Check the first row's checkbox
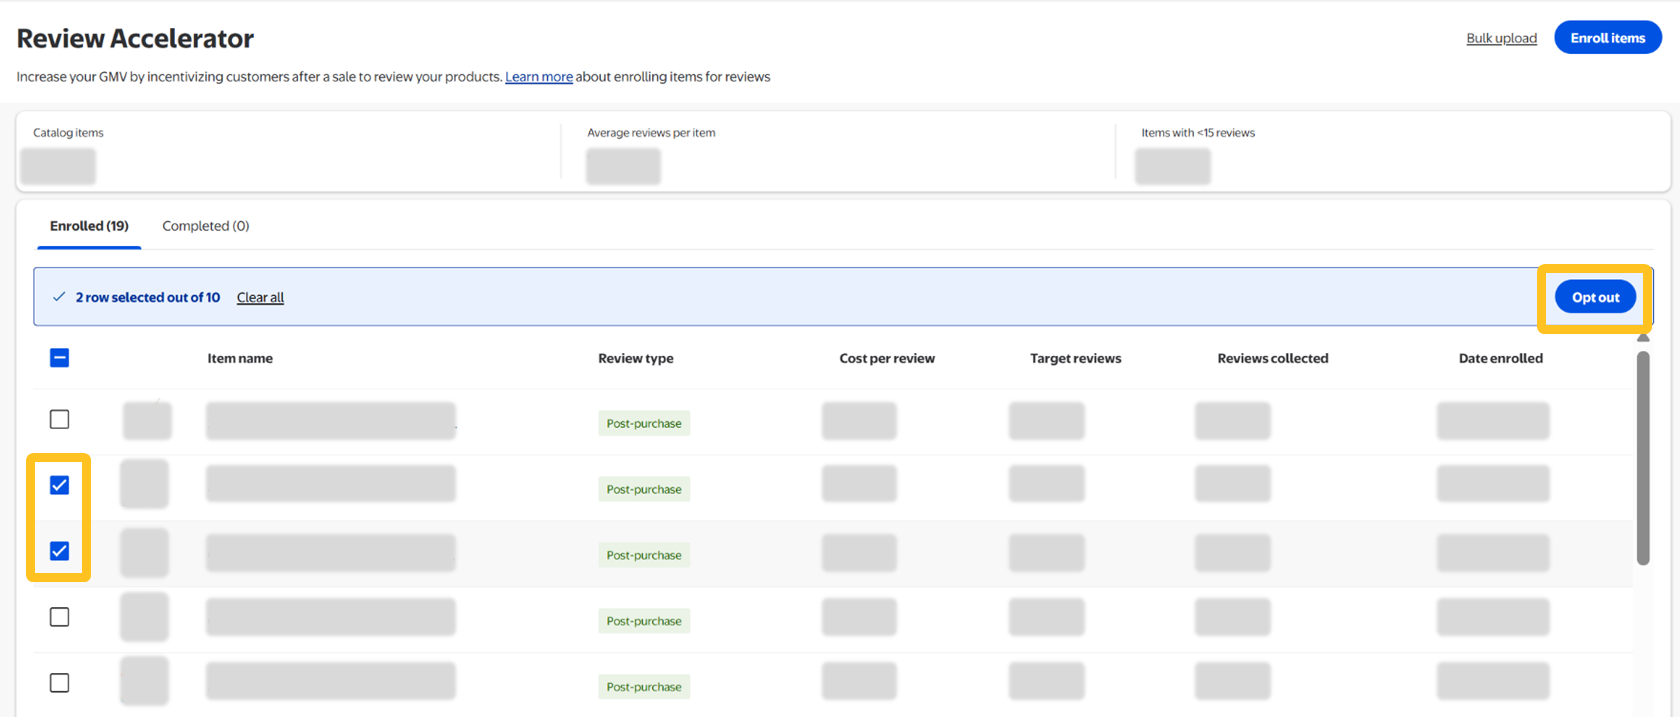This screenshot has height=717, width=1680. click(60, 419)
